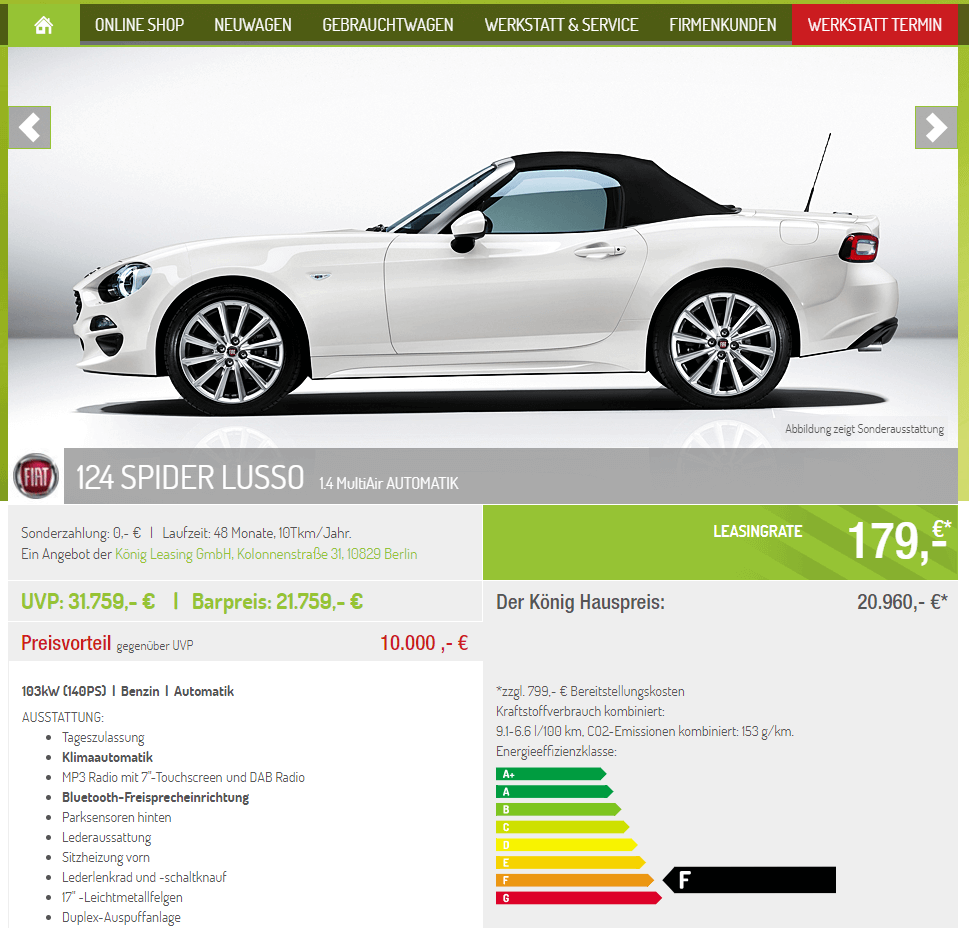Click the Duplex-Auspuffanlage item
The width and height of the screenshot is (969, 928).
click(x=121, y=917)
